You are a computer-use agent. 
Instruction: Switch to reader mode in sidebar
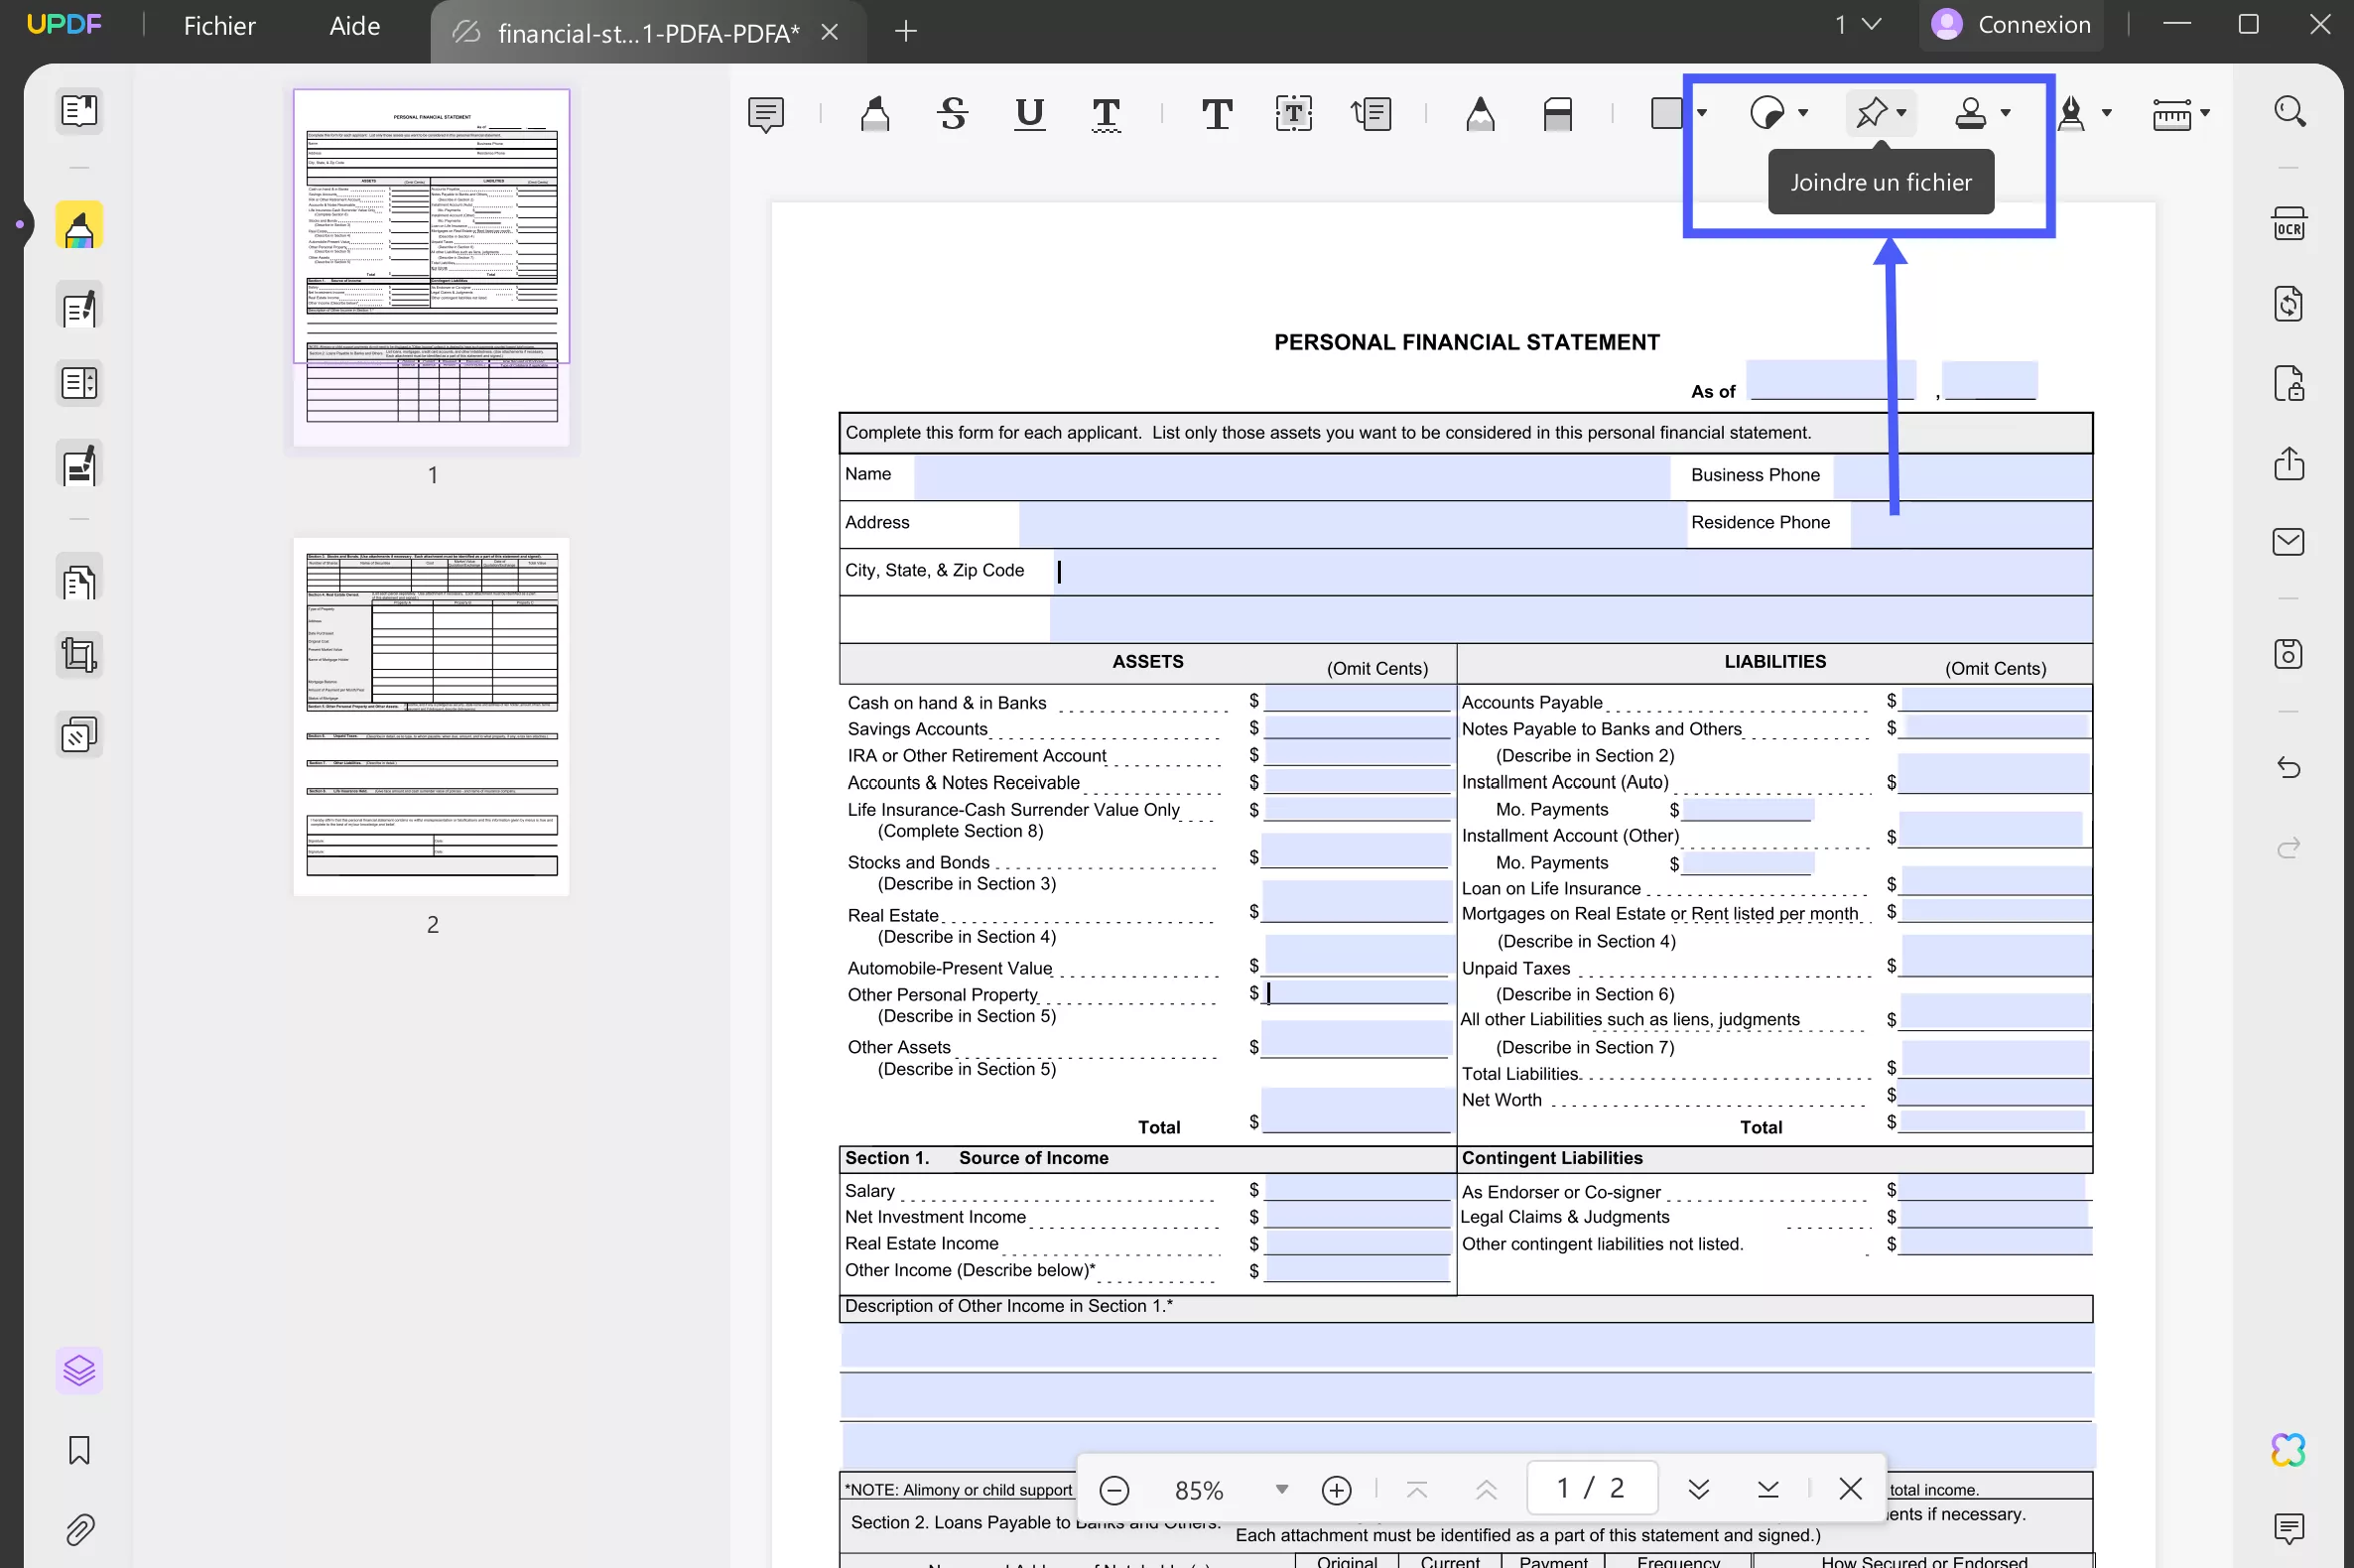[79, 111]
